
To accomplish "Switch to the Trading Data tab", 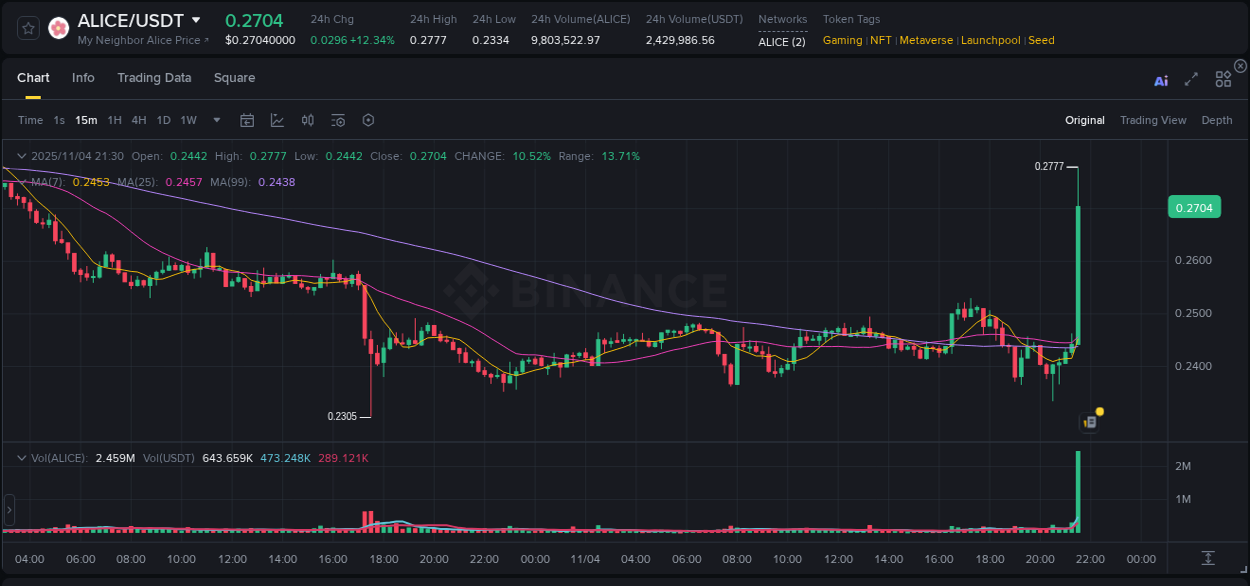I will pyautogui.click(x=154, y=77).
